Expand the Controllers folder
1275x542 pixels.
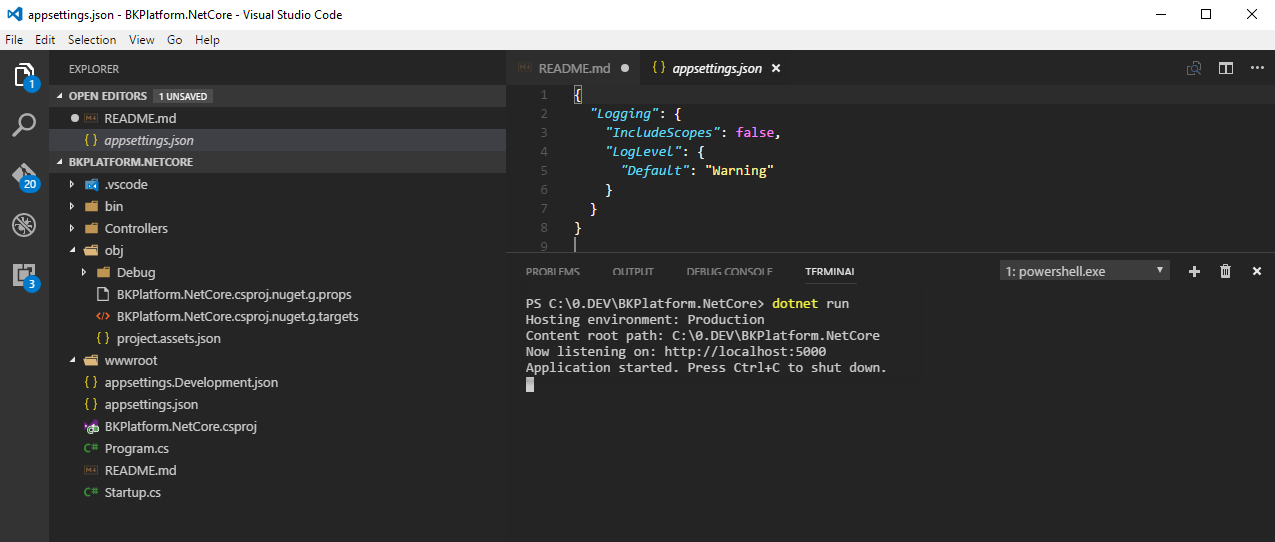click(x=136, y=228)
